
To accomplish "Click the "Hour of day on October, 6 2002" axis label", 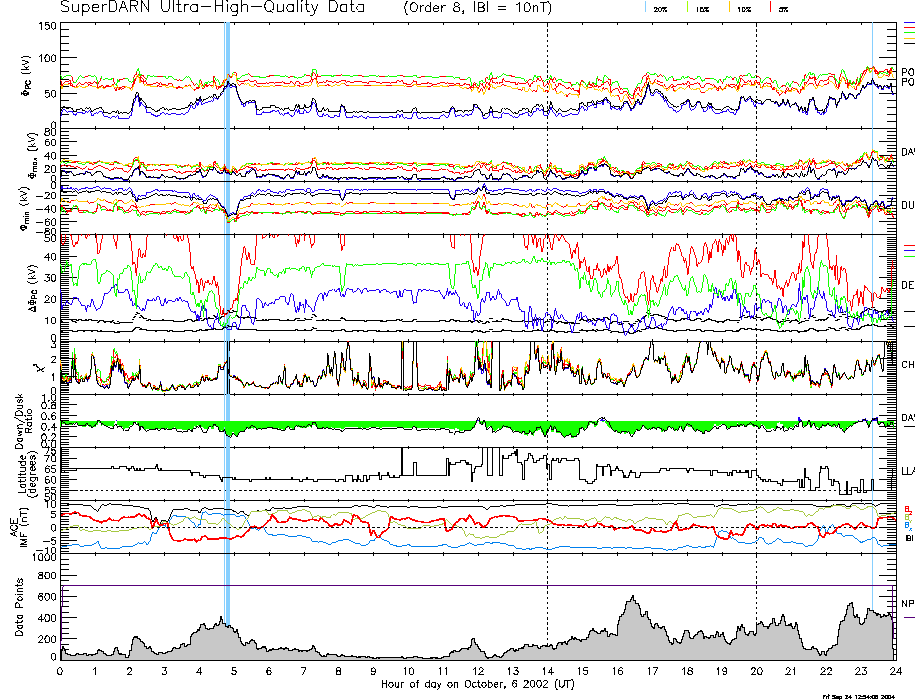I will [x=477, y=684].
